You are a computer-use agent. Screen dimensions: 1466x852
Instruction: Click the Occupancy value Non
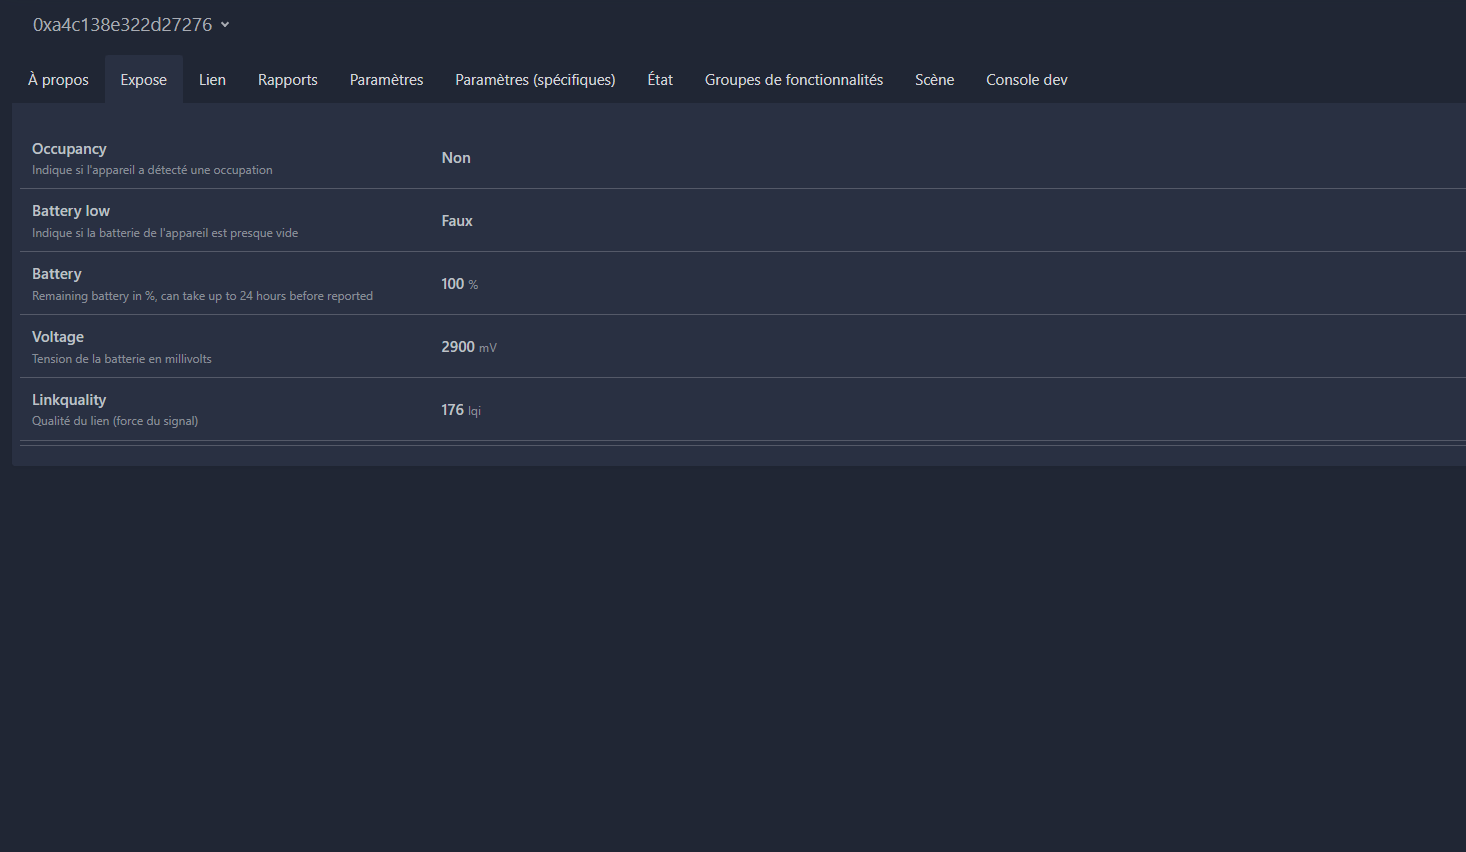(456, 158)
